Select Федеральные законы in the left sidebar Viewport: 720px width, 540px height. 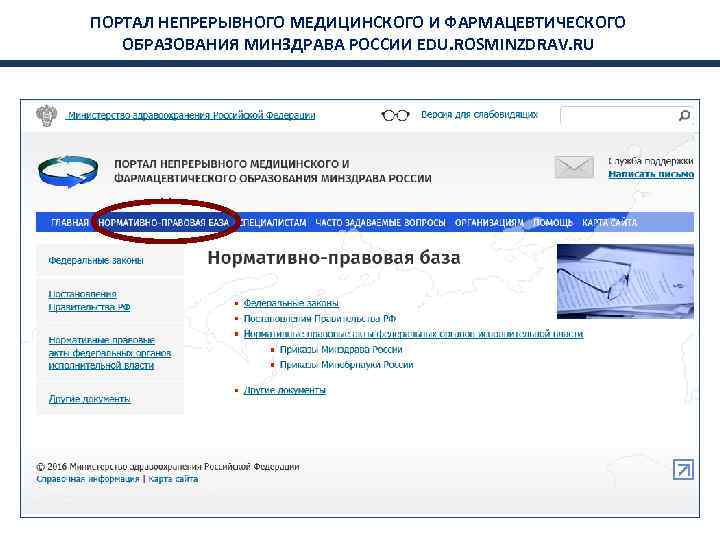click(96, 260)
